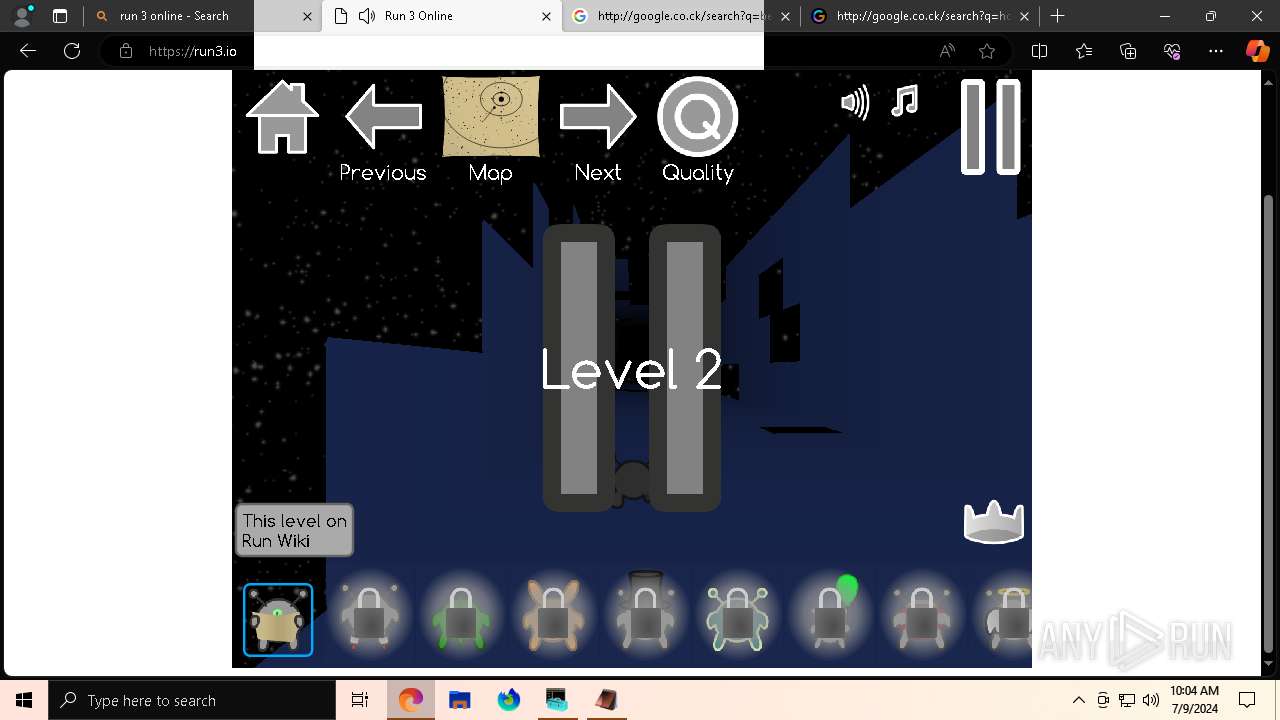Open Edge Settings and more menu
This screenshot has width=1280, height=720.
1216,51
